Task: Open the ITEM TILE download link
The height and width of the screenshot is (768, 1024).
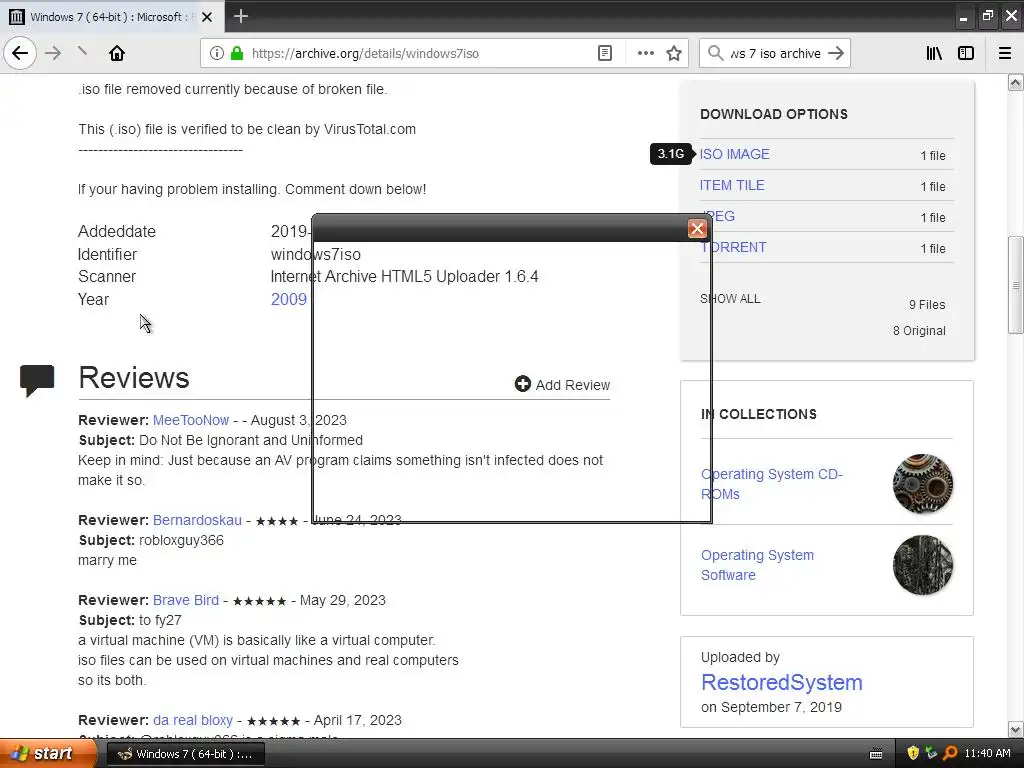Action: click(732, 185)
